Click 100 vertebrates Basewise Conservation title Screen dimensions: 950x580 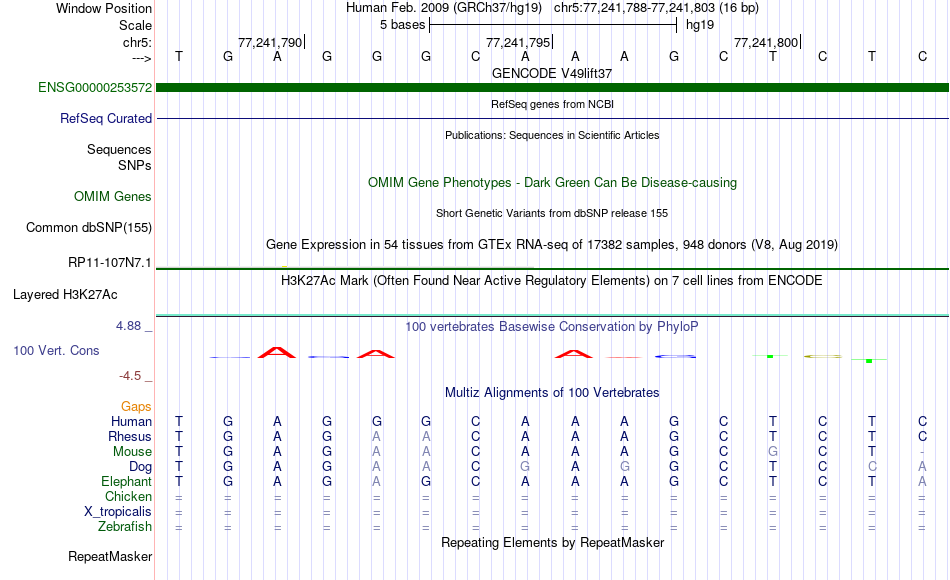552,327
